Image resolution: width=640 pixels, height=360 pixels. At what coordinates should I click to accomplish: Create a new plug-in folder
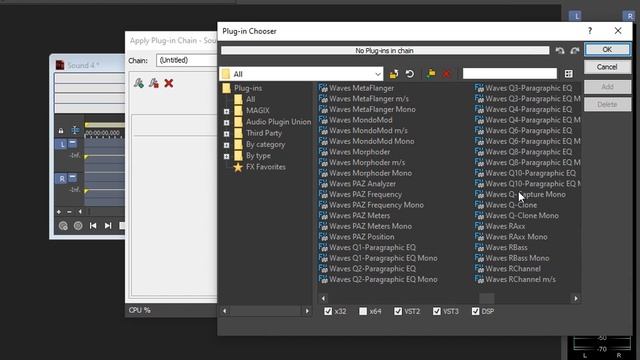(x=431, y=74)
